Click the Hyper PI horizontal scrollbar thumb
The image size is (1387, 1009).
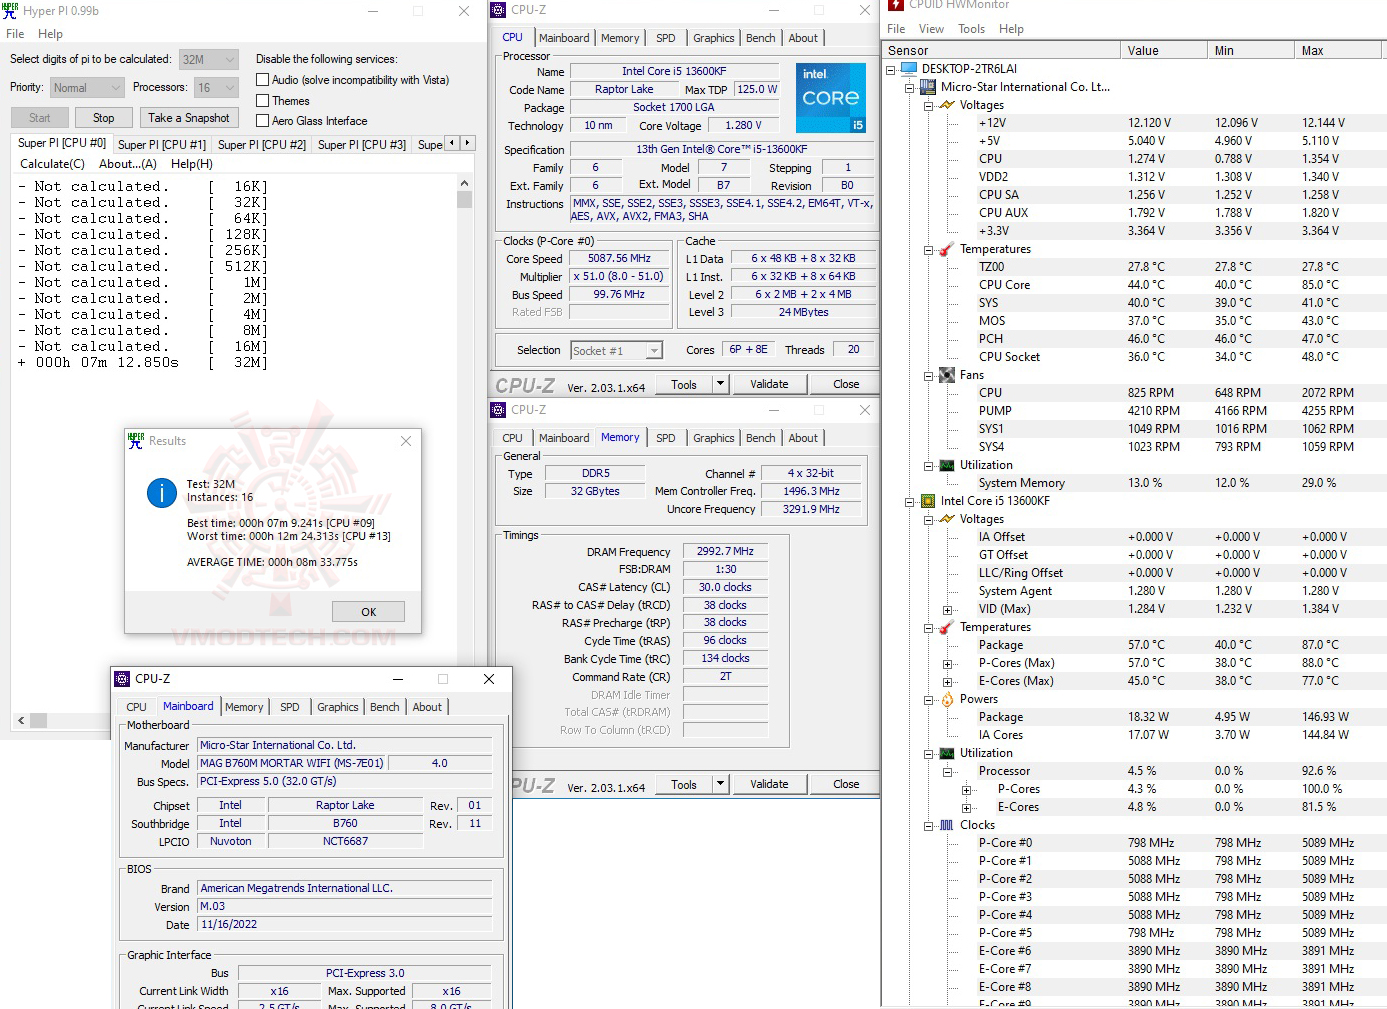(39, 720)
